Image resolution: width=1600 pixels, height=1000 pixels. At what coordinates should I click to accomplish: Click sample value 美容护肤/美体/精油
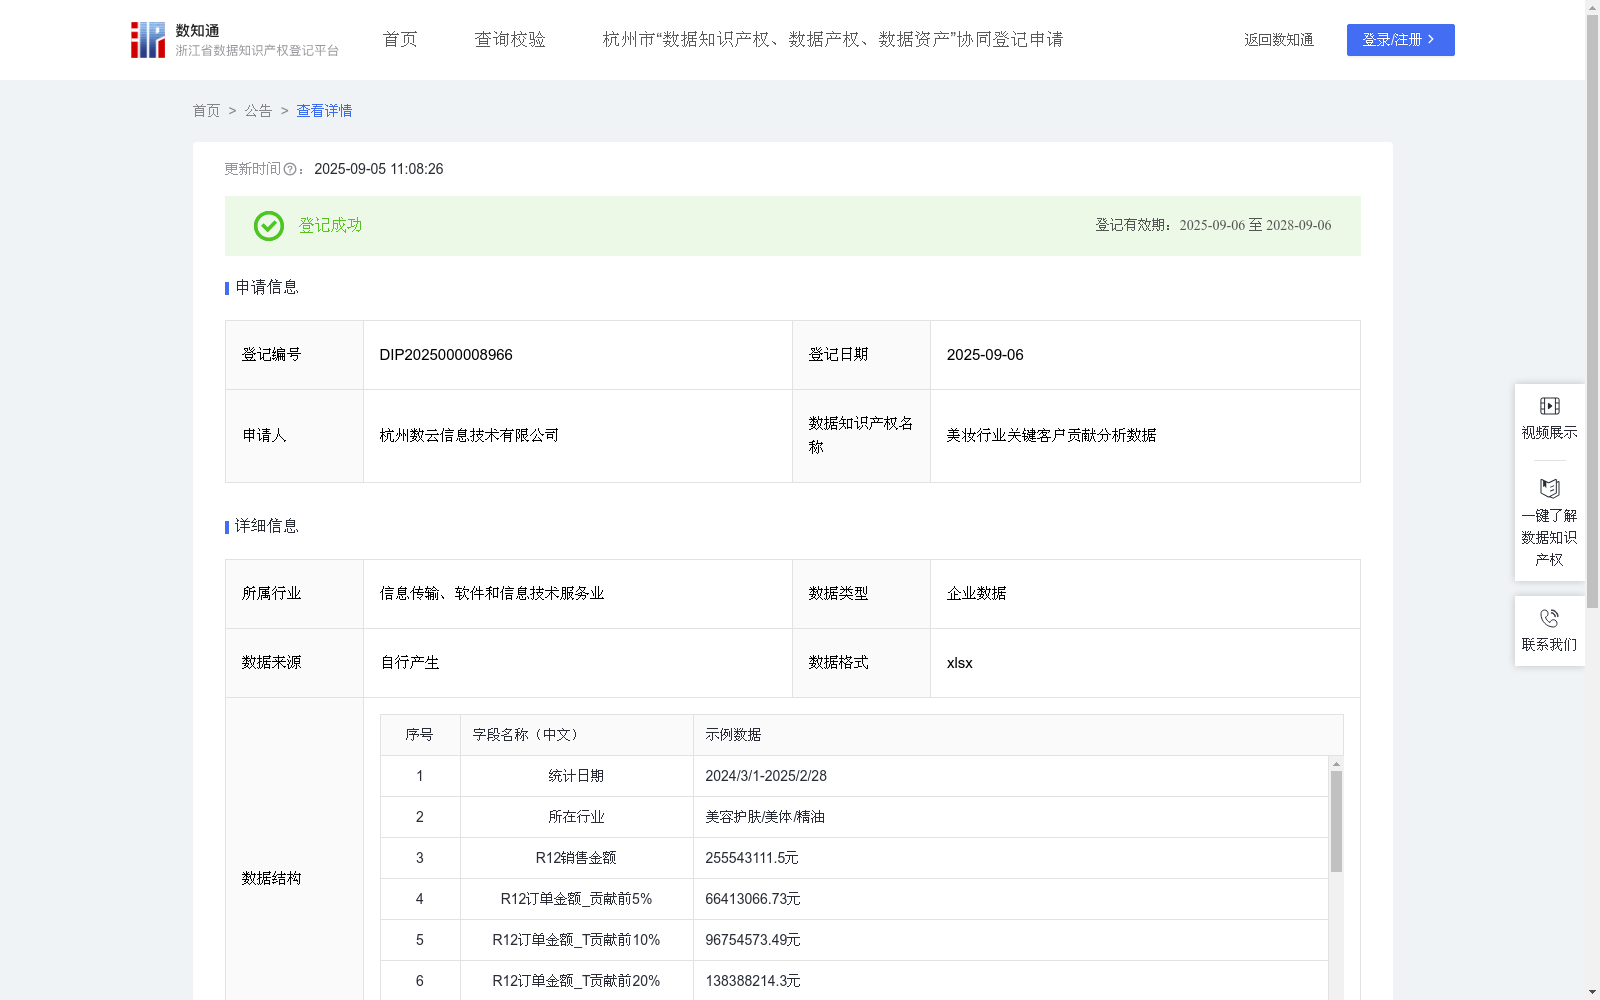click(765, 817)
